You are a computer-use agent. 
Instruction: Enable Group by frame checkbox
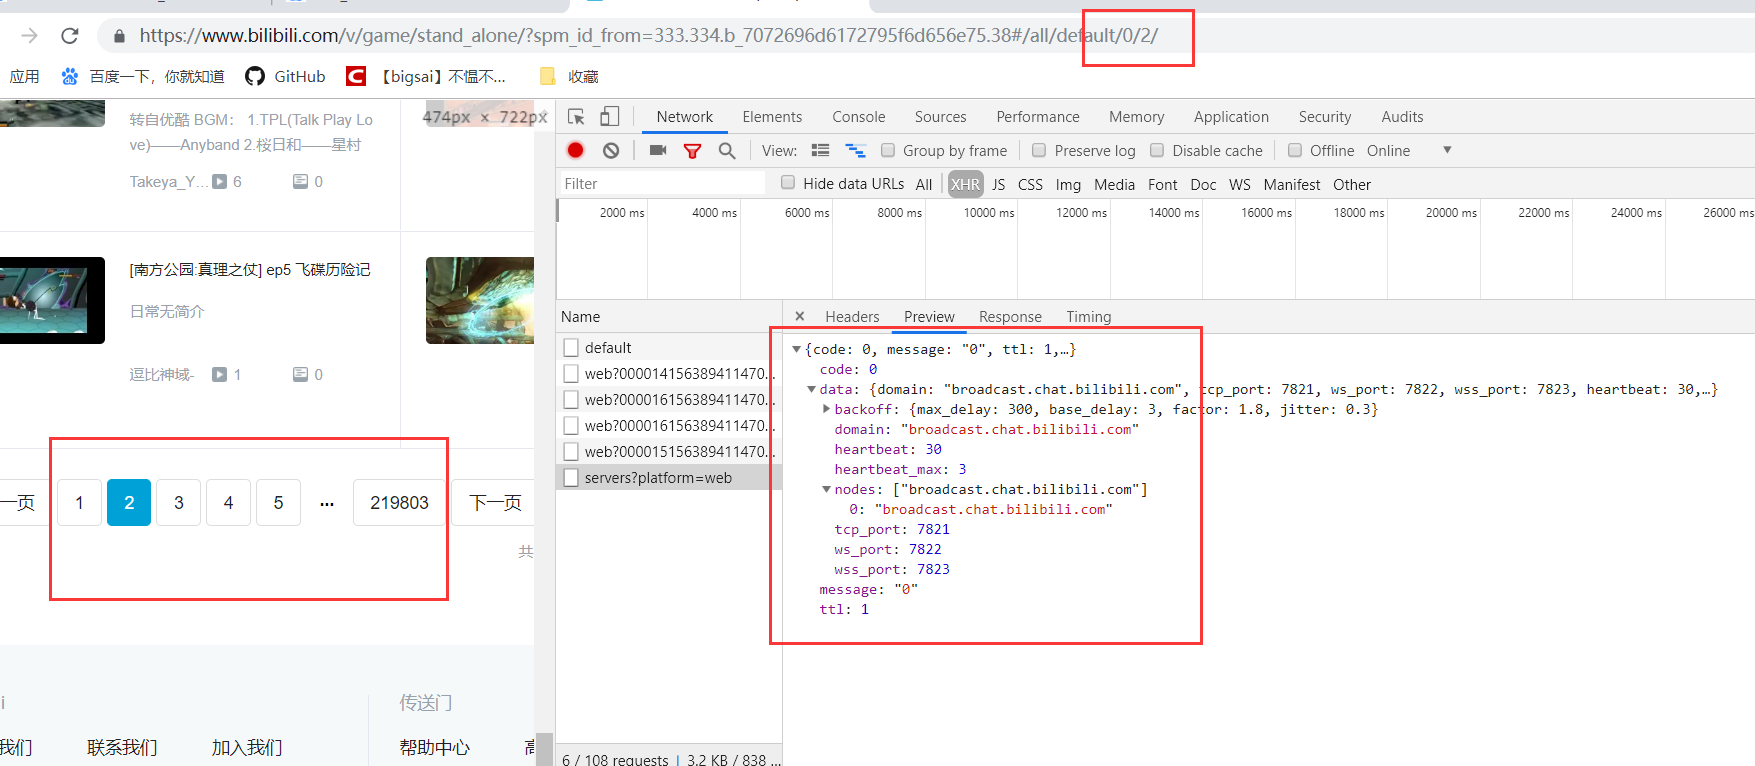pos(887,150)
